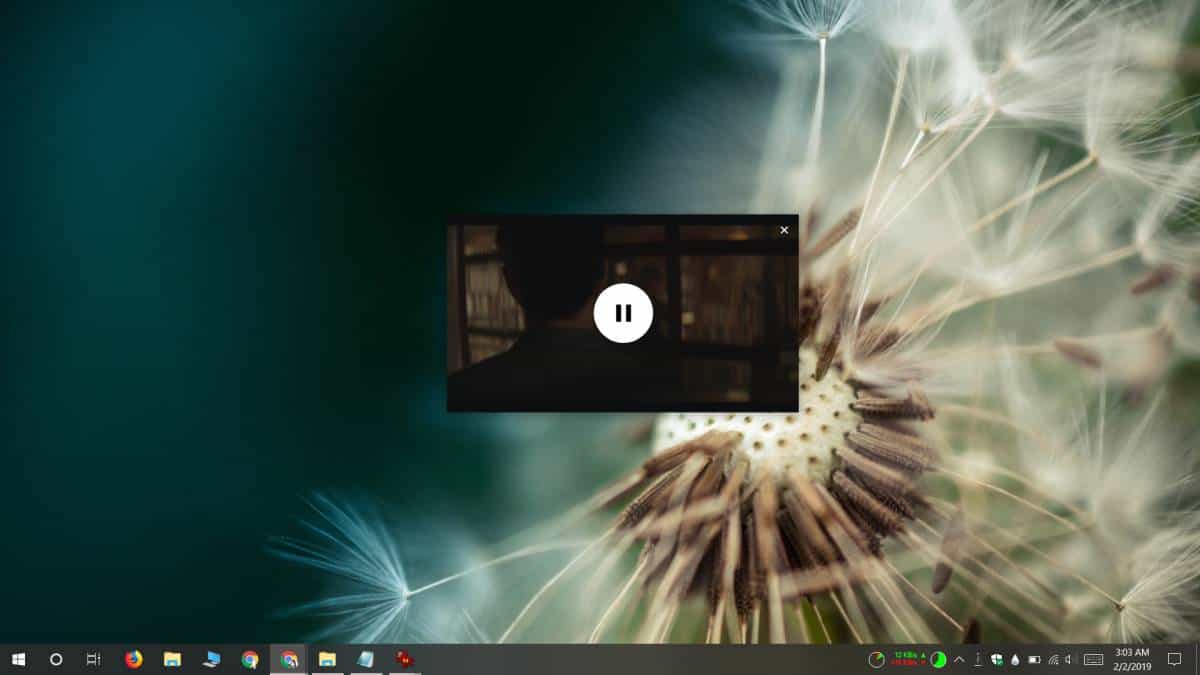The width and height of the screenshot is (1200, 675).
Task: Close the picture-in-picture video window
Action: point(784,230)
